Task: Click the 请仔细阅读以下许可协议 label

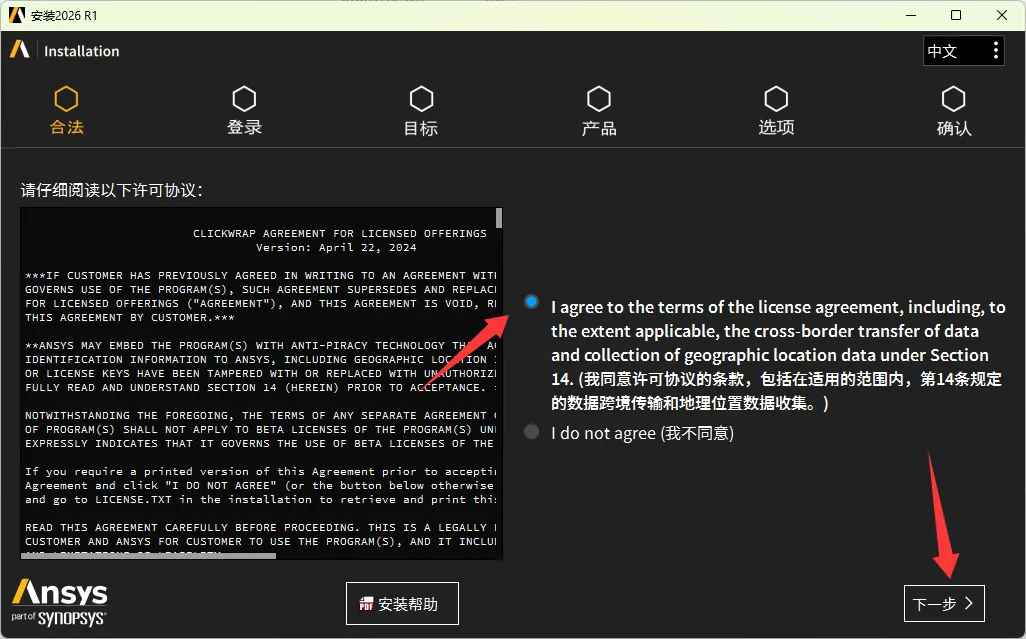Action: coord(112,190)
